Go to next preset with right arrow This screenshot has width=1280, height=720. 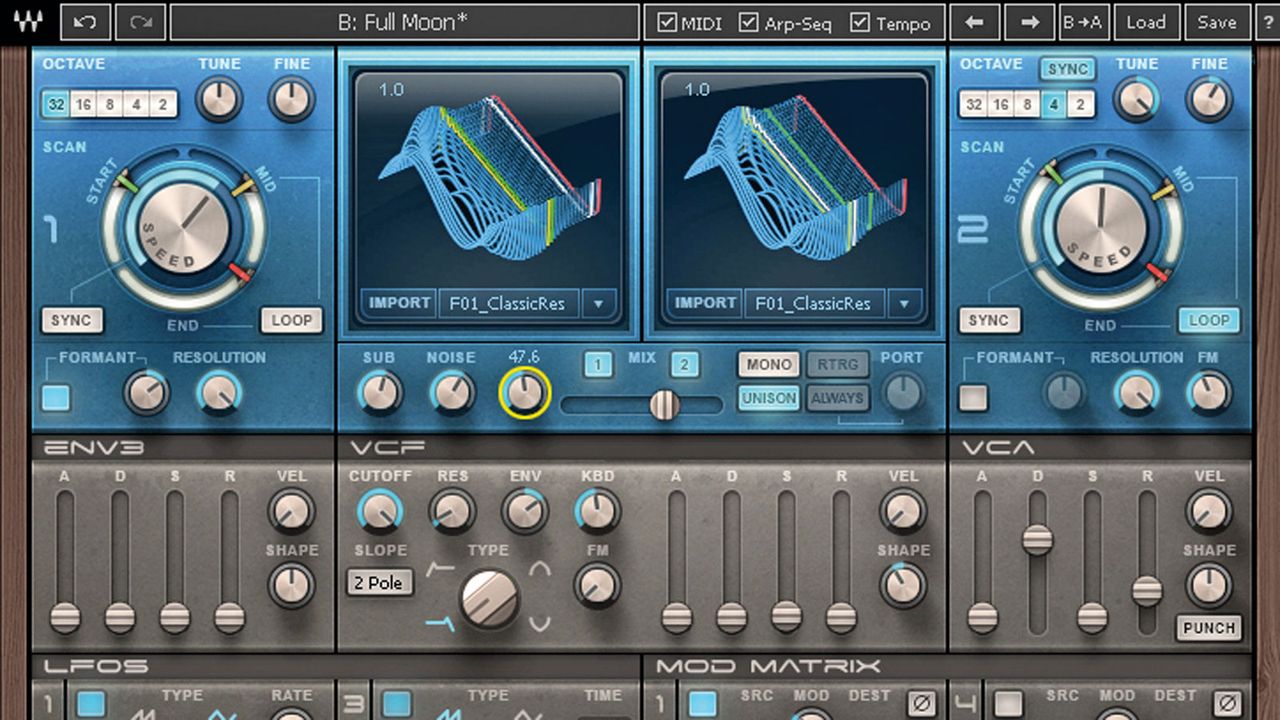point(1029,22)
